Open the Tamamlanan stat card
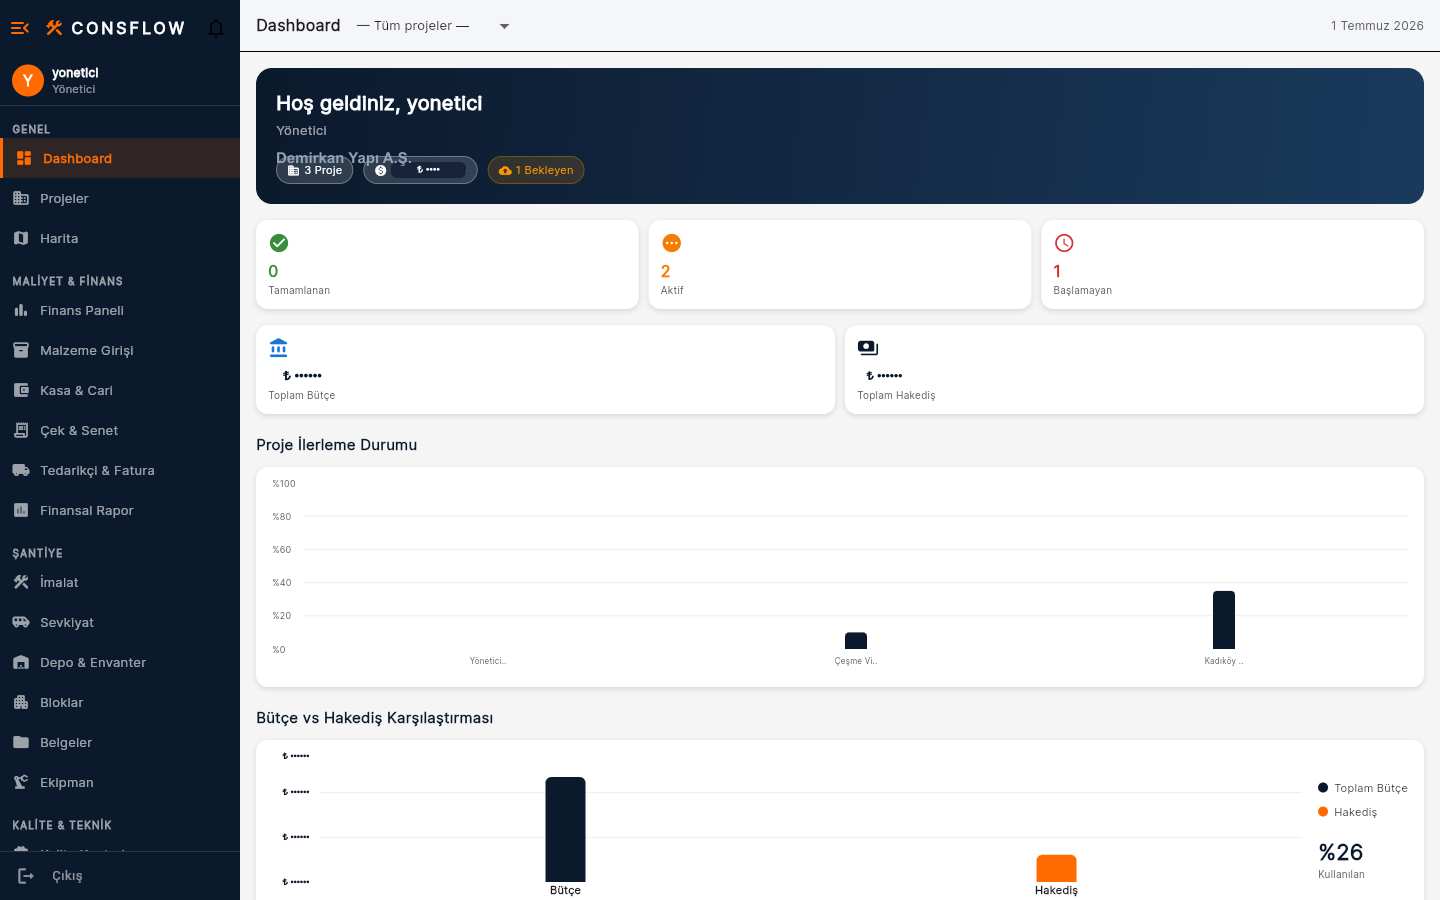This screenshot has height=900, width=1440. click(447, 264)
